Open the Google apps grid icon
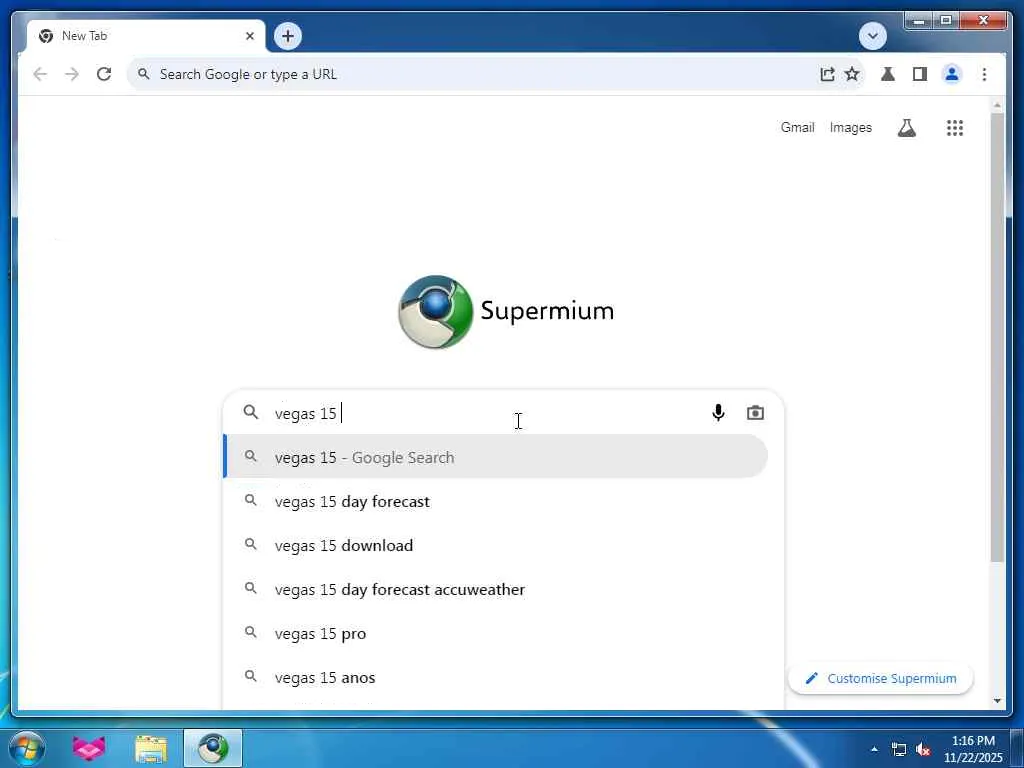 (x=955, y=127)
